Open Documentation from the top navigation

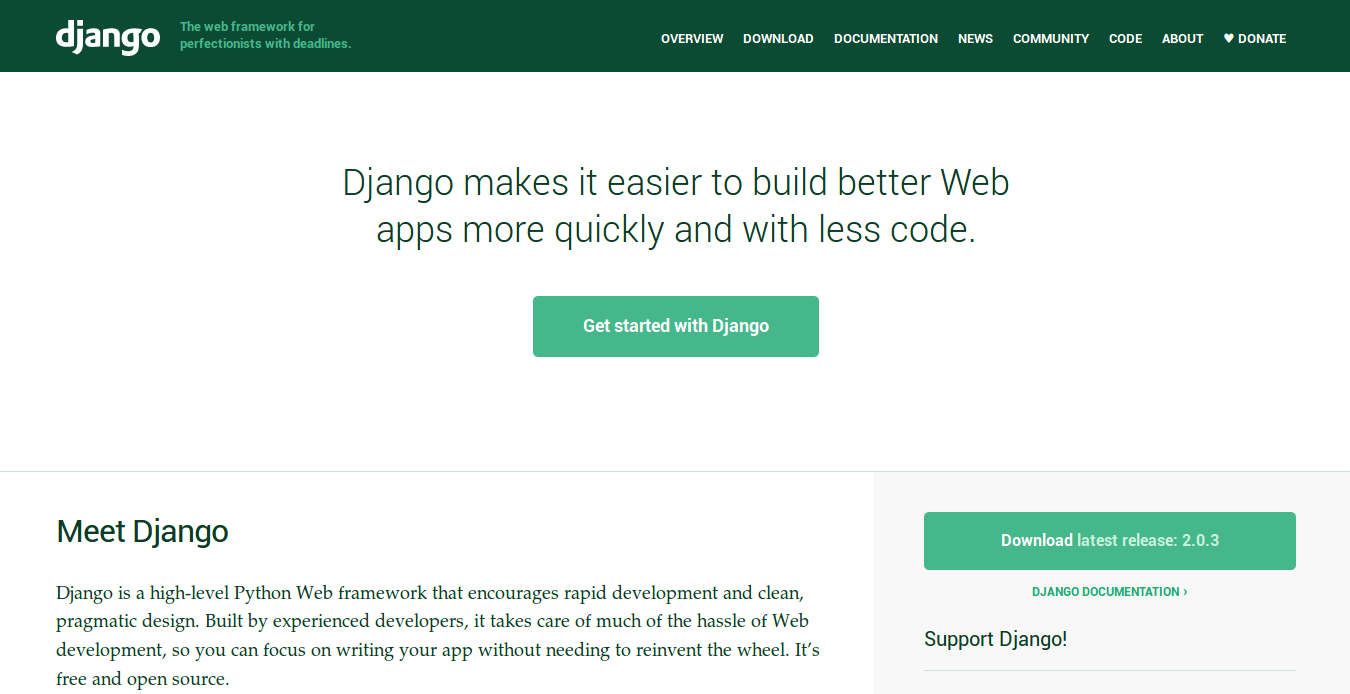pos(886,39)
